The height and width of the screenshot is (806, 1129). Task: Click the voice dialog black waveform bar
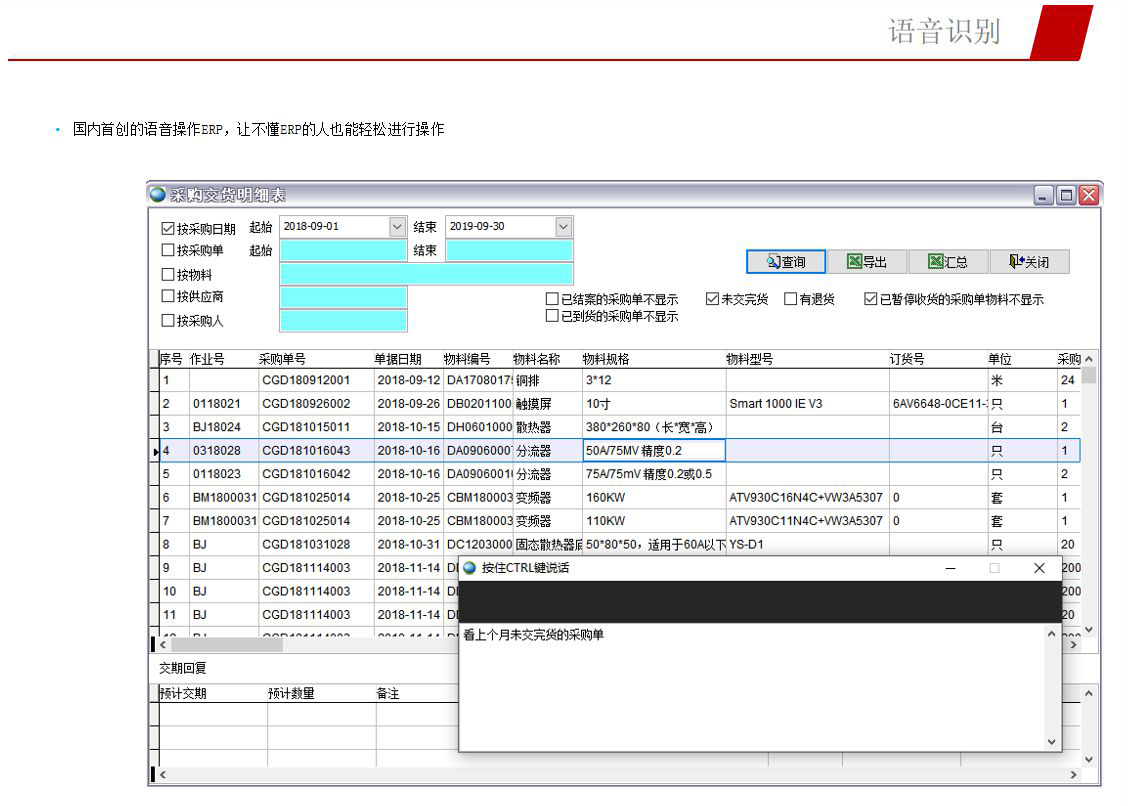[x=759, y=601]
